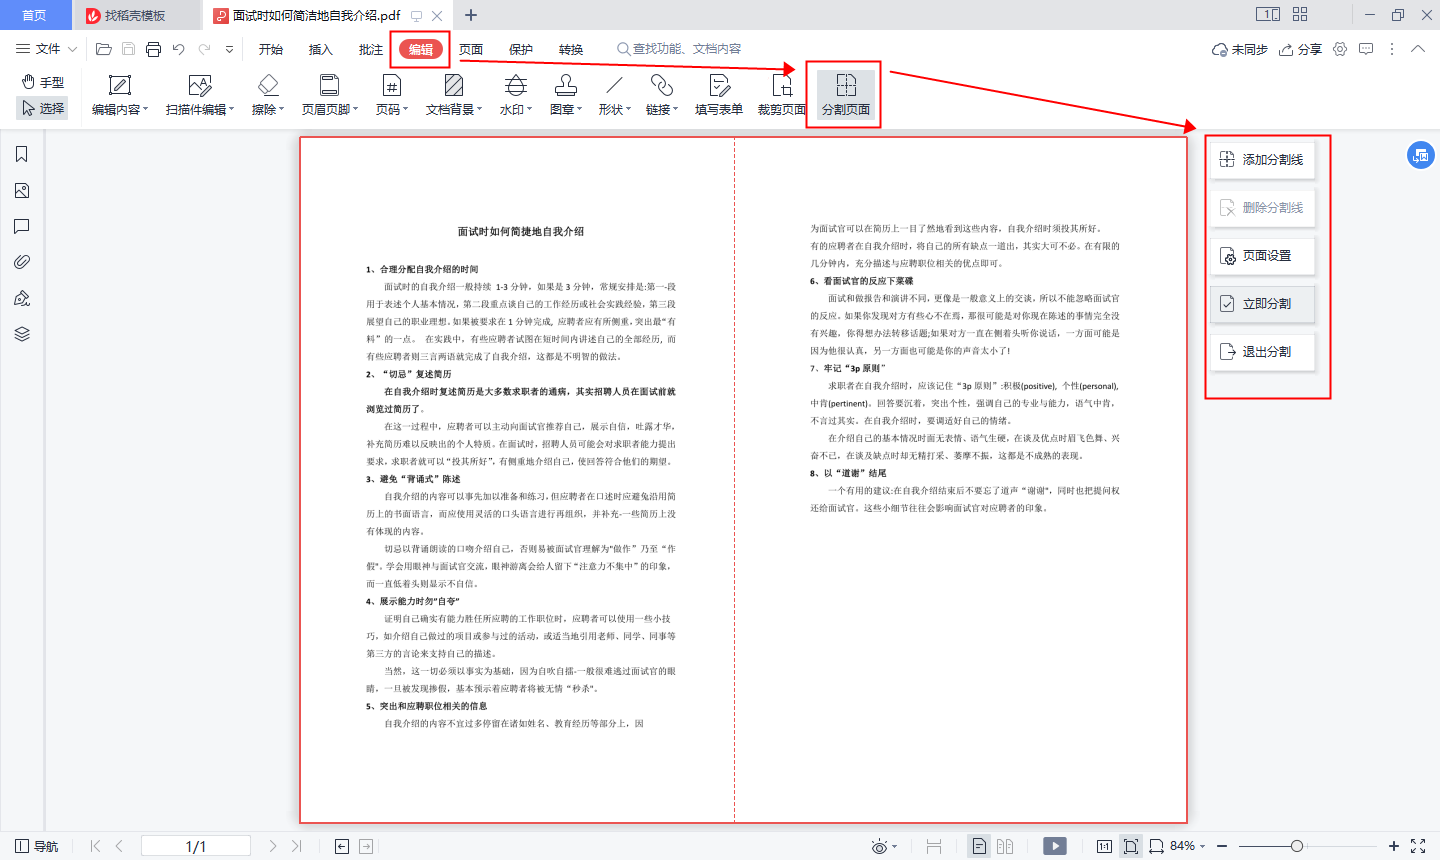Open the zoom percentage dropdown near 84%

(x=1204, y=846)
